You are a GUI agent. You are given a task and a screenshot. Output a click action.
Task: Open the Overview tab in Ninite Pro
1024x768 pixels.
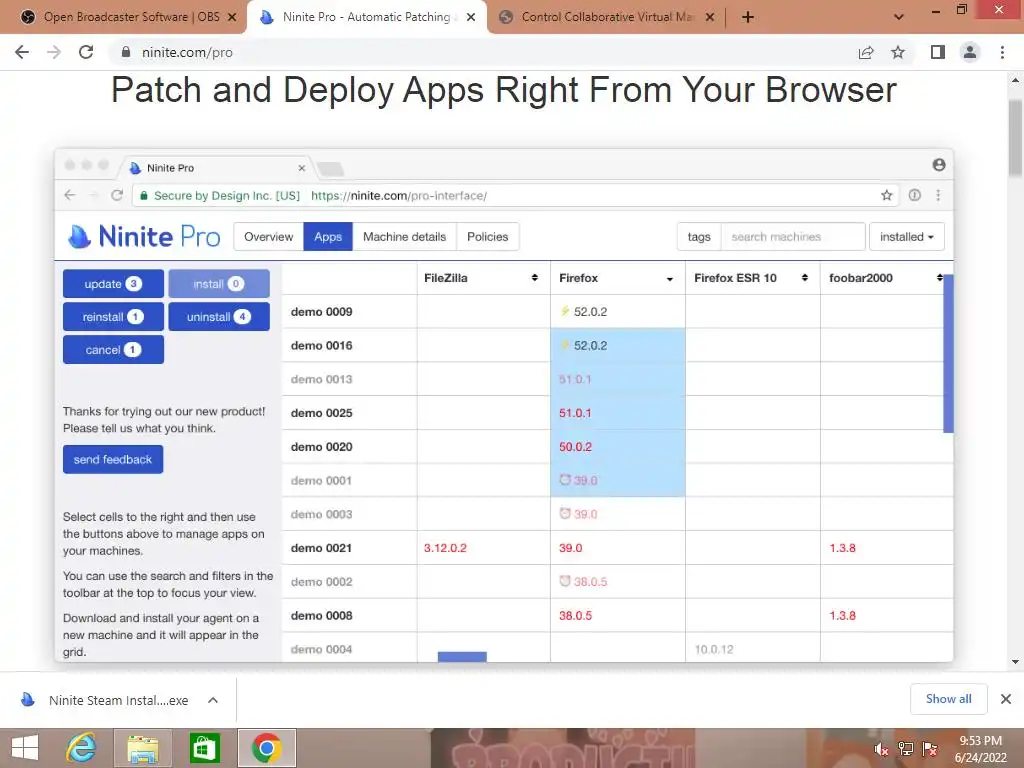tap(268, 236)
